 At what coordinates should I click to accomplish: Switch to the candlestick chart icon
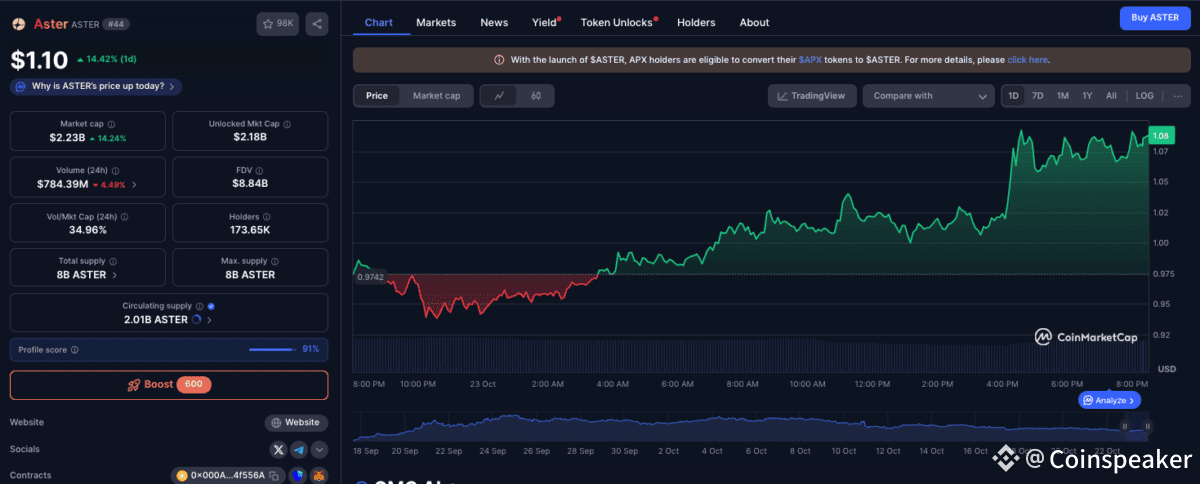(536, 96)
